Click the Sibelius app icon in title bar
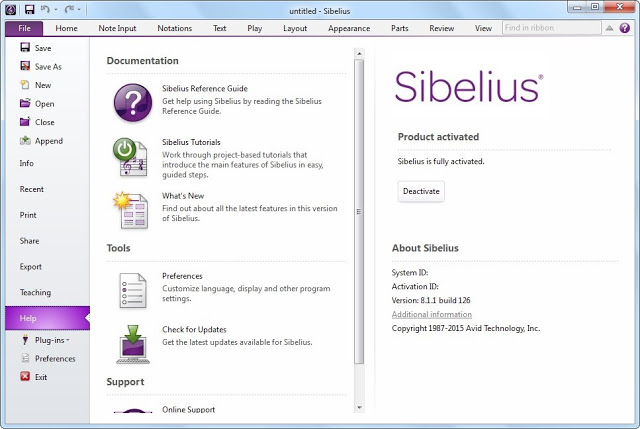This screenshot has width=640, height=429. [11, 9]
